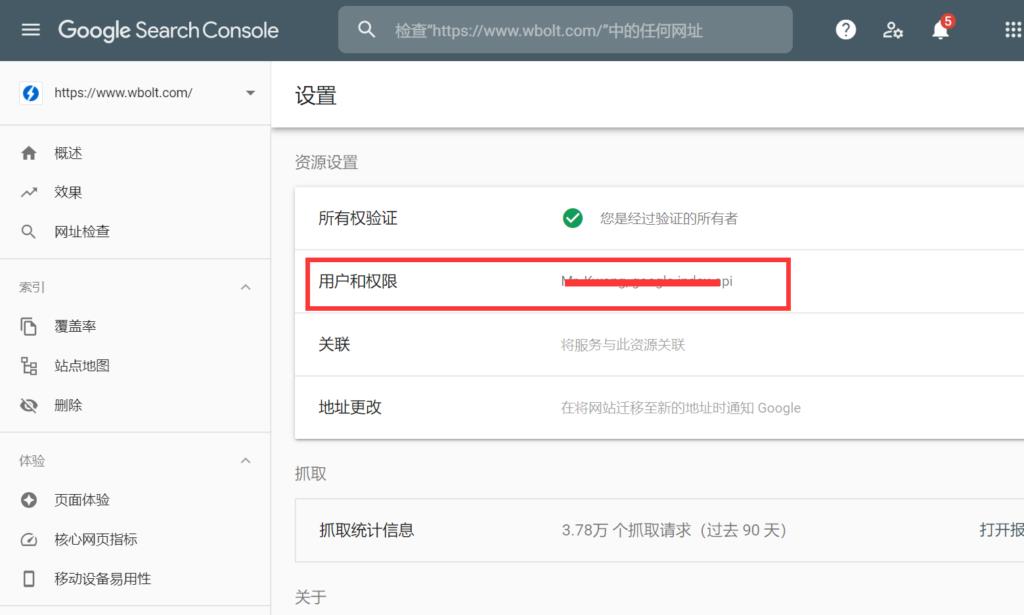Click the 页面体验 circle-plus icon

pos(29,500)
